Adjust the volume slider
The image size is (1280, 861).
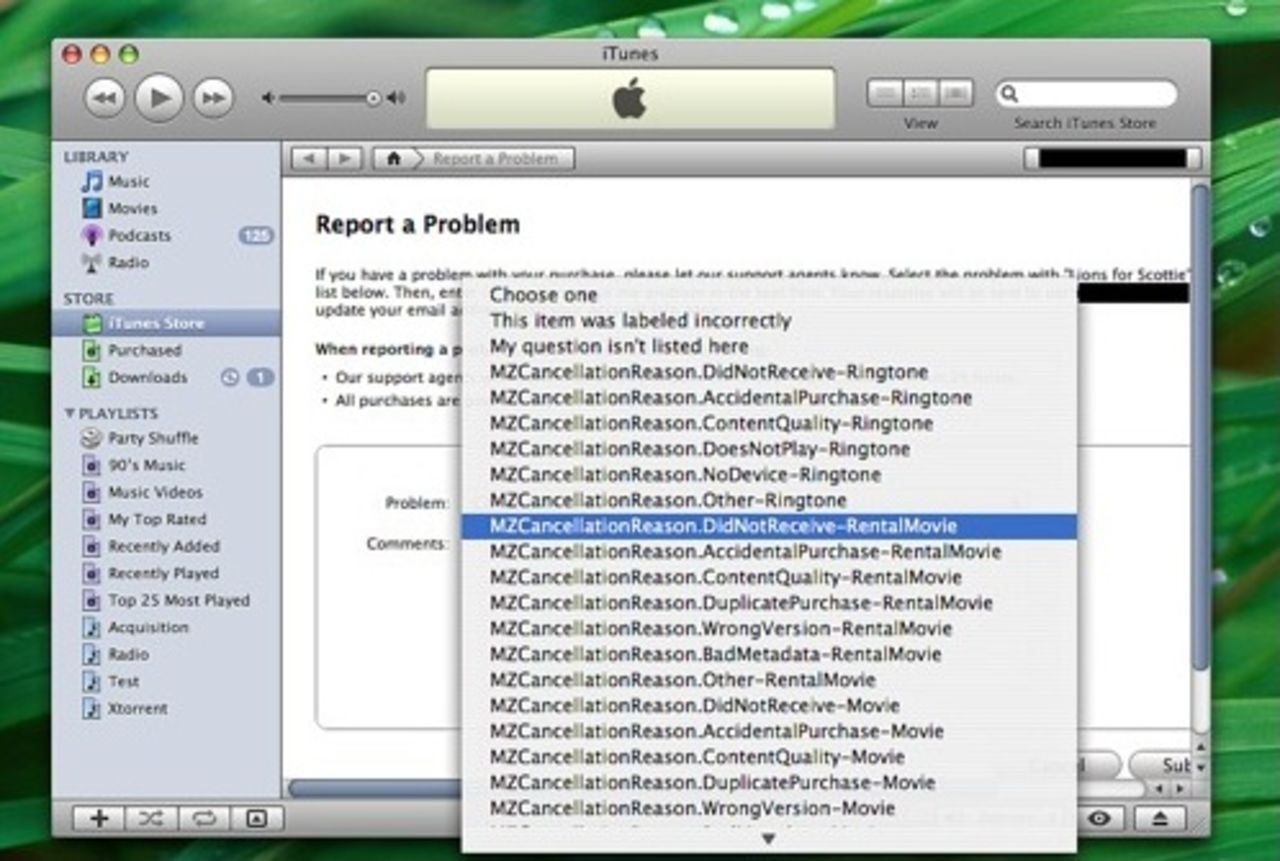[372, 98]
